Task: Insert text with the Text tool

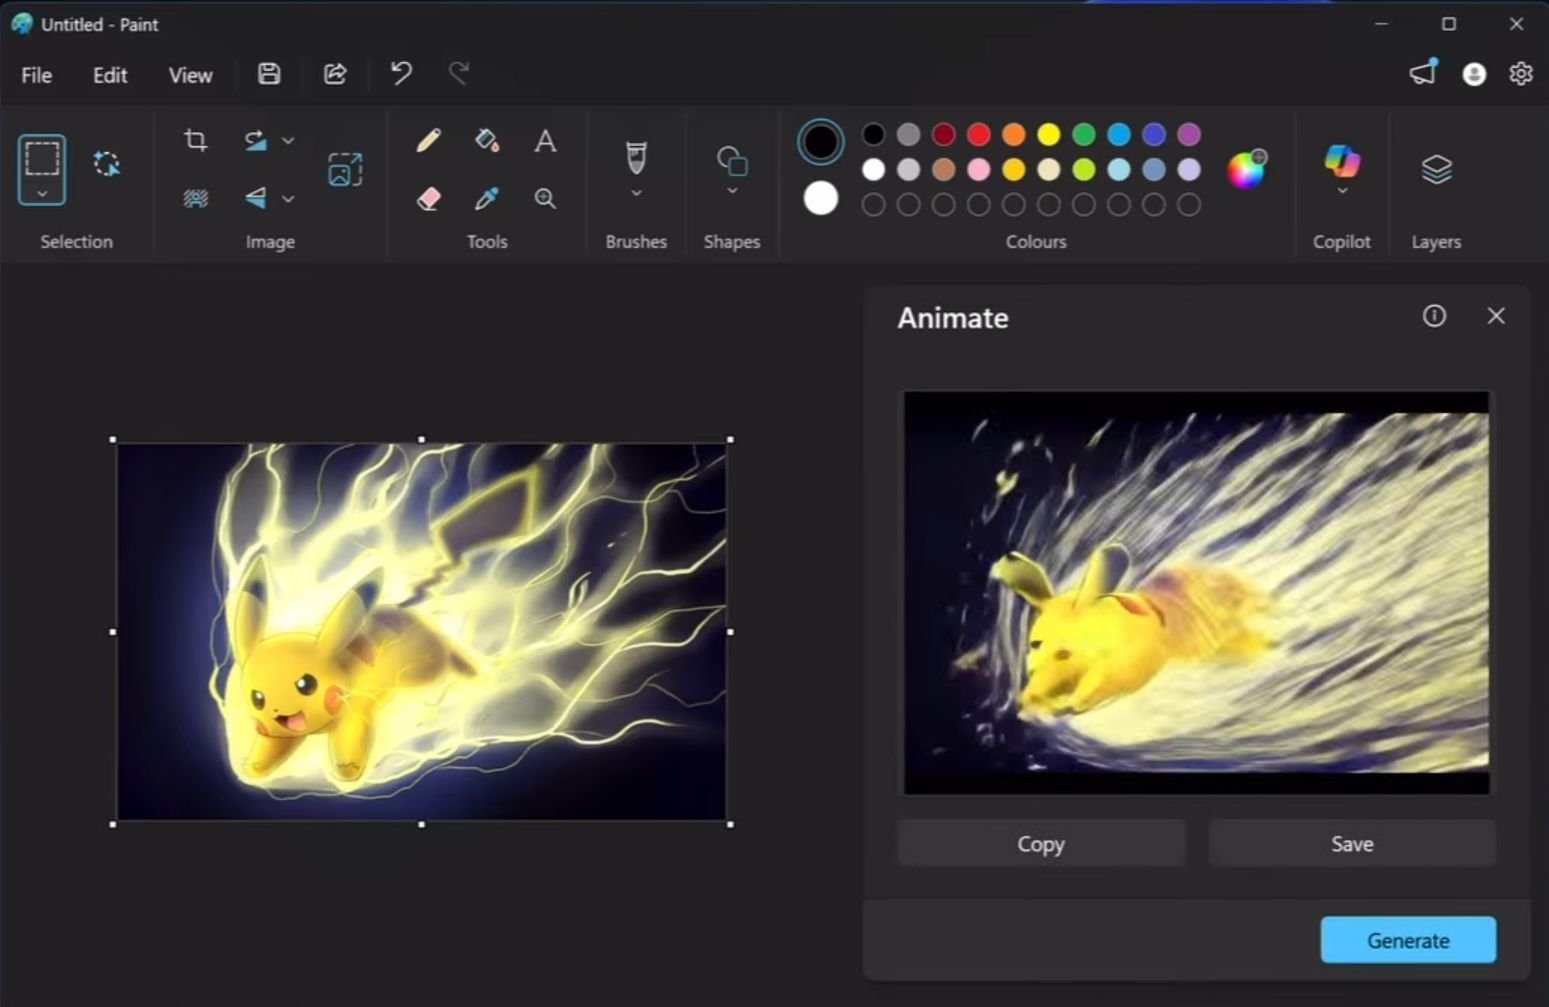Action: click(545, 140)
